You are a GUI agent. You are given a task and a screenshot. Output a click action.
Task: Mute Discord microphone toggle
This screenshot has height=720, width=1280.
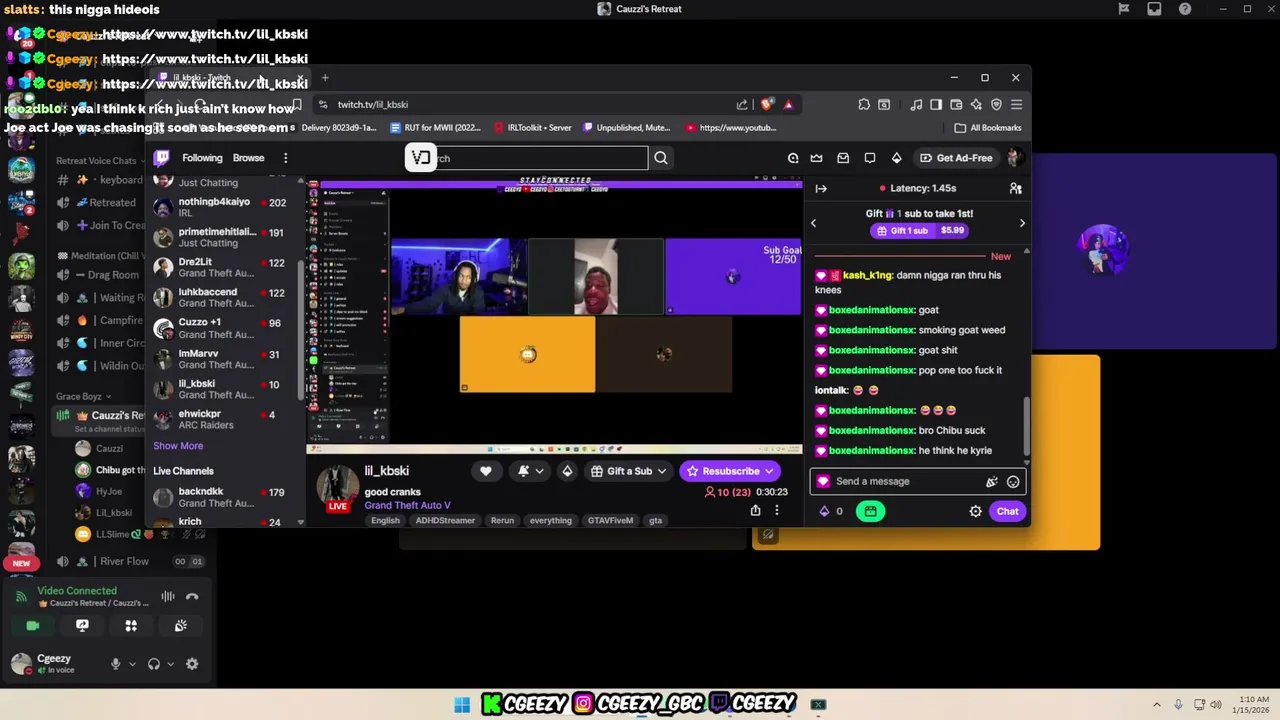(x=115, y=664)
